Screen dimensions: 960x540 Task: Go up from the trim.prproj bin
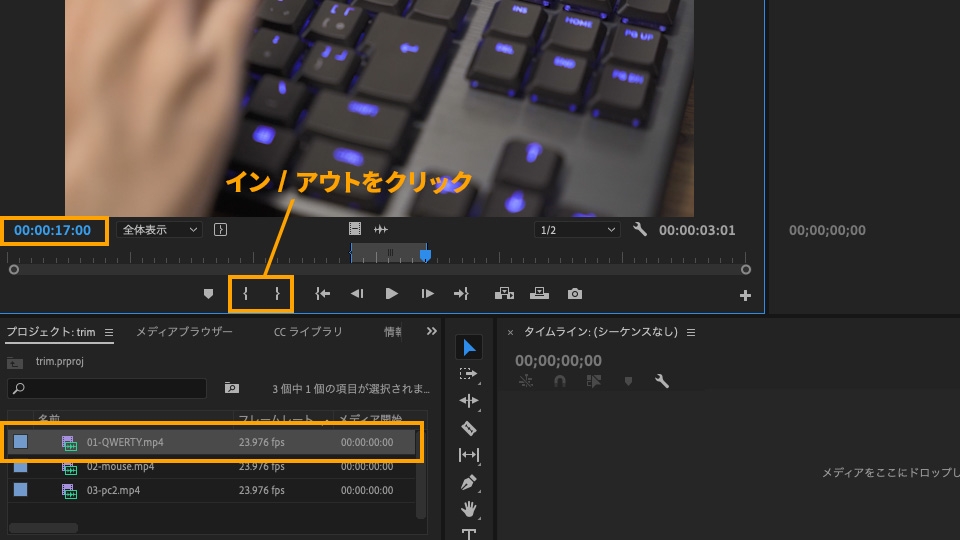[x=15, y=363]
